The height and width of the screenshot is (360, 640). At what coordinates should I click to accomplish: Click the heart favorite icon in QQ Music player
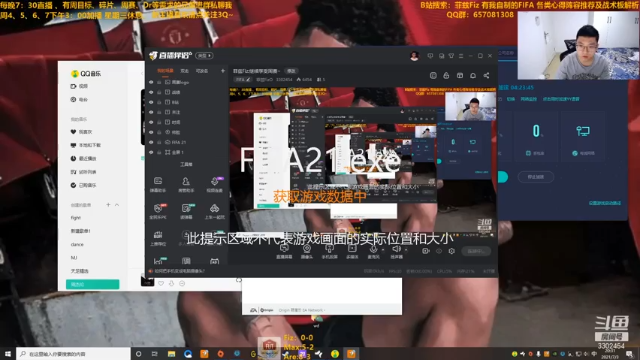(x=161, y=283)
